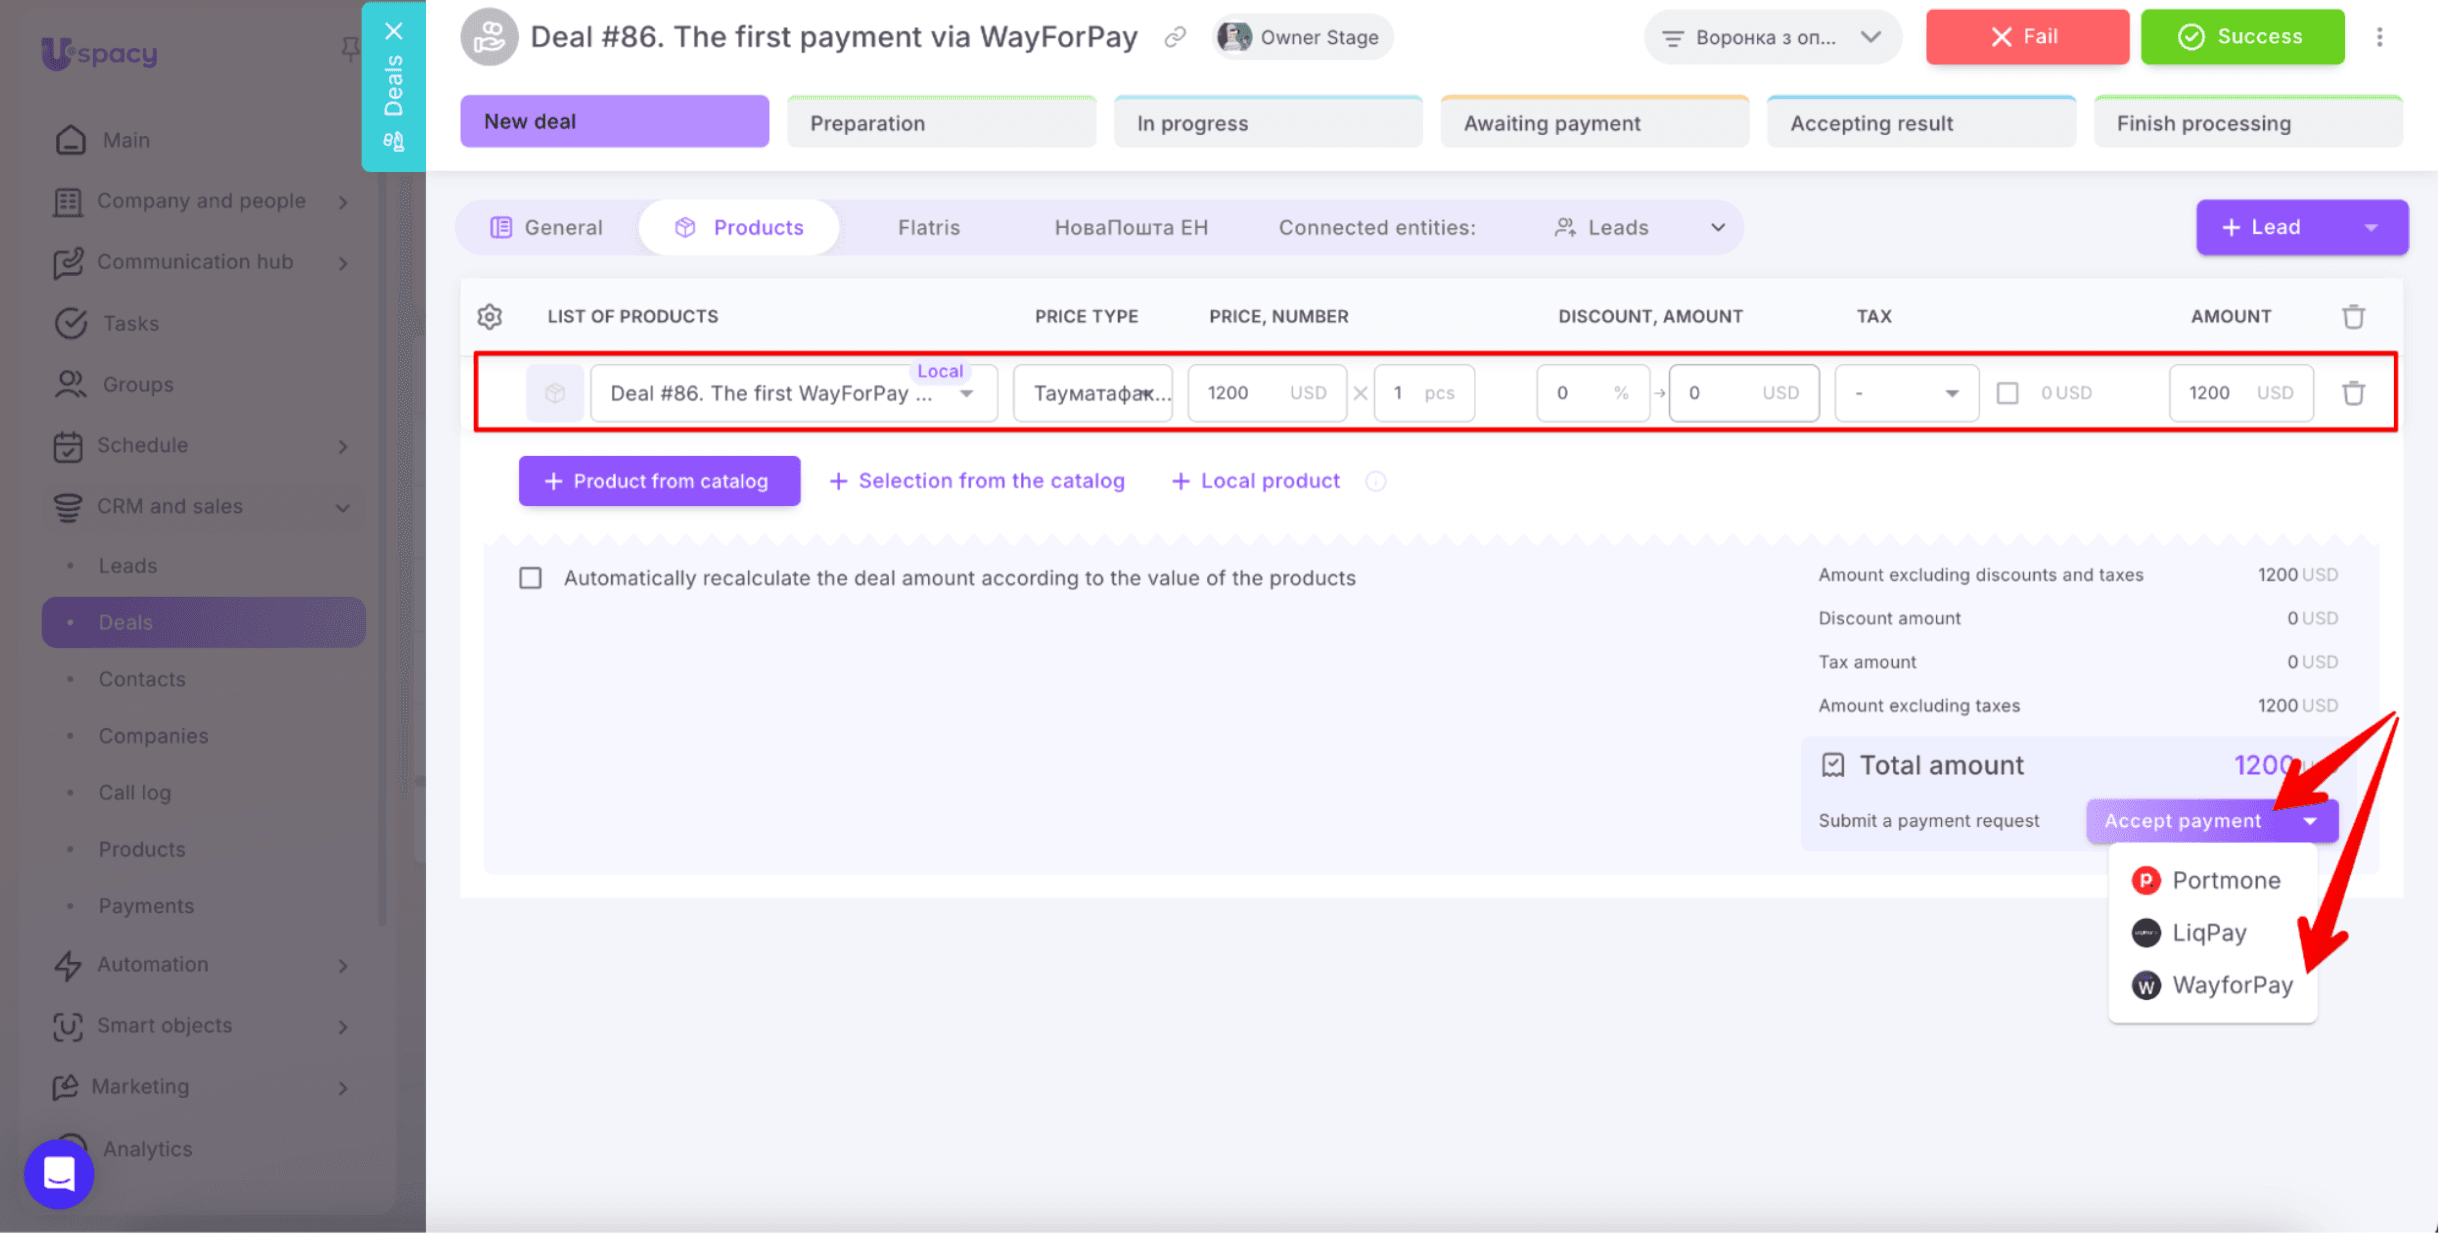Image resolution: width=2452 pixels, height=1234 pixels.
Task: Open the three-dot more options menu
Action: pos(2380,37)
